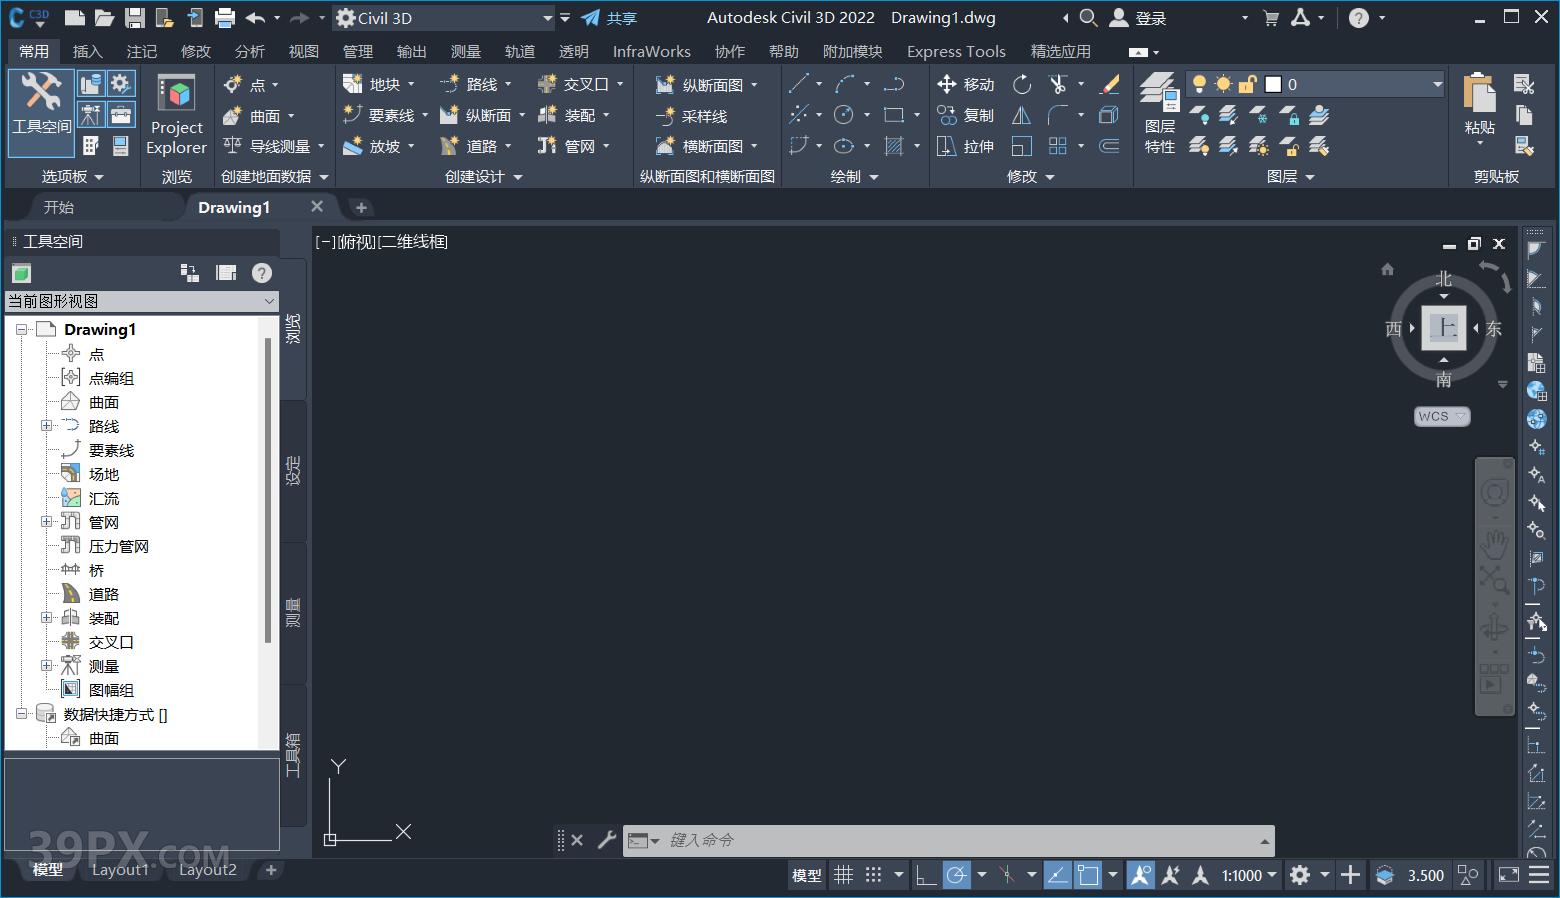Click the 3.500 elevation value in status bar
Screen dimensions: 1560x898
(1426, 876)
